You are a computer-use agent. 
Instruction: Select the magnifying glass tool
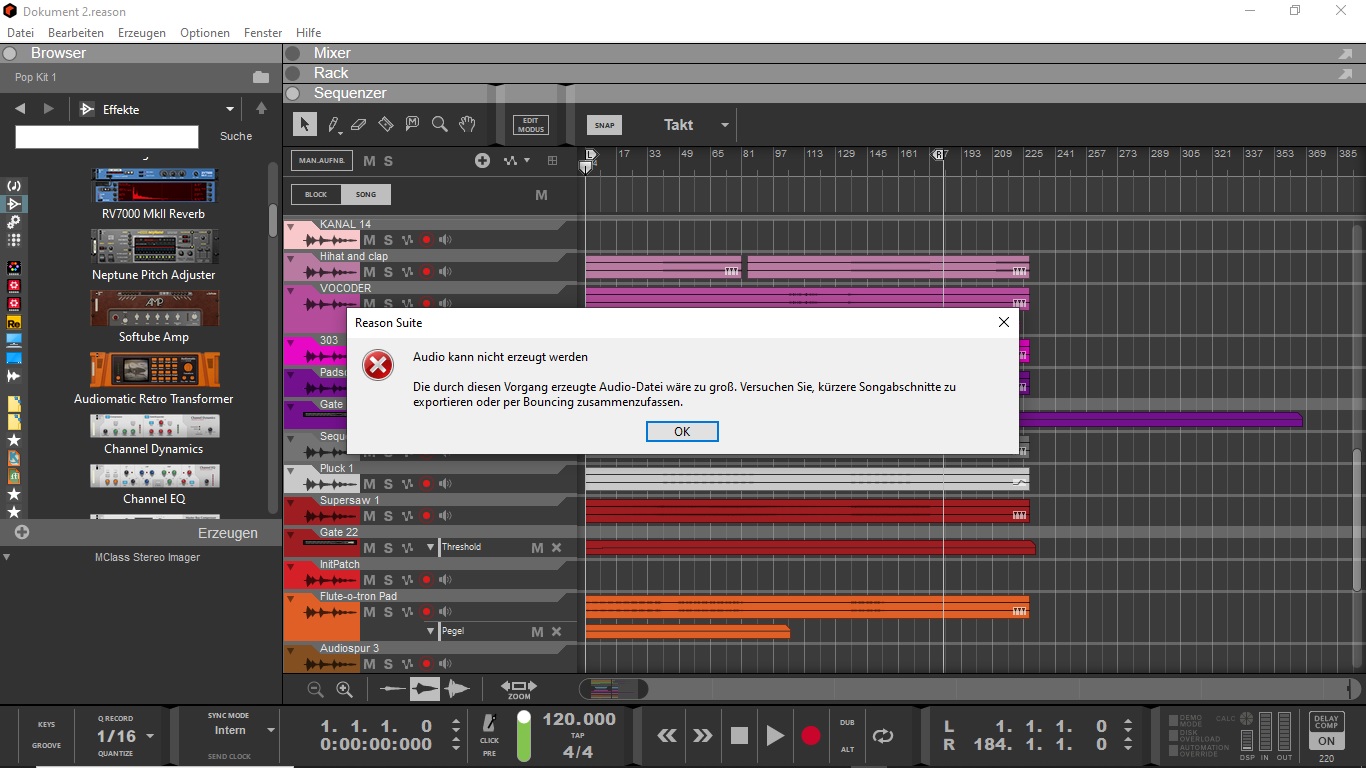439,124
